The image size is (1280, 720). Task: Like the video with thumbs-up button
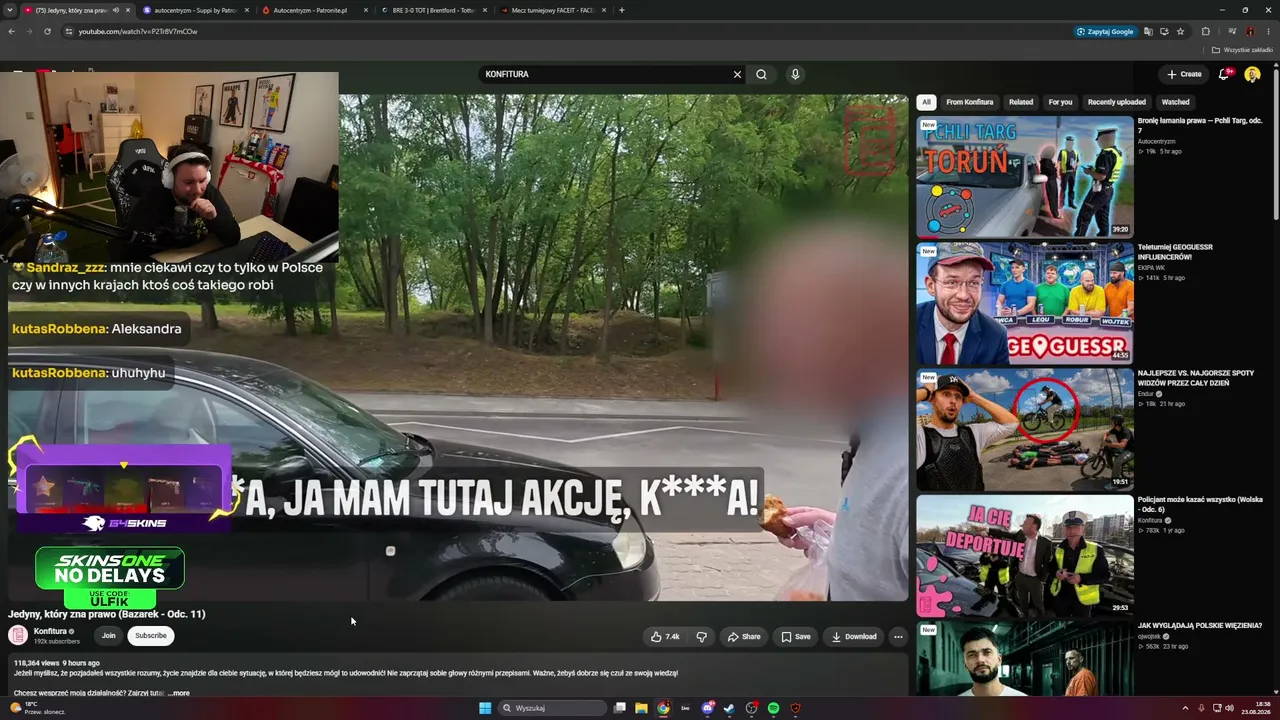(x=665, y=636)
